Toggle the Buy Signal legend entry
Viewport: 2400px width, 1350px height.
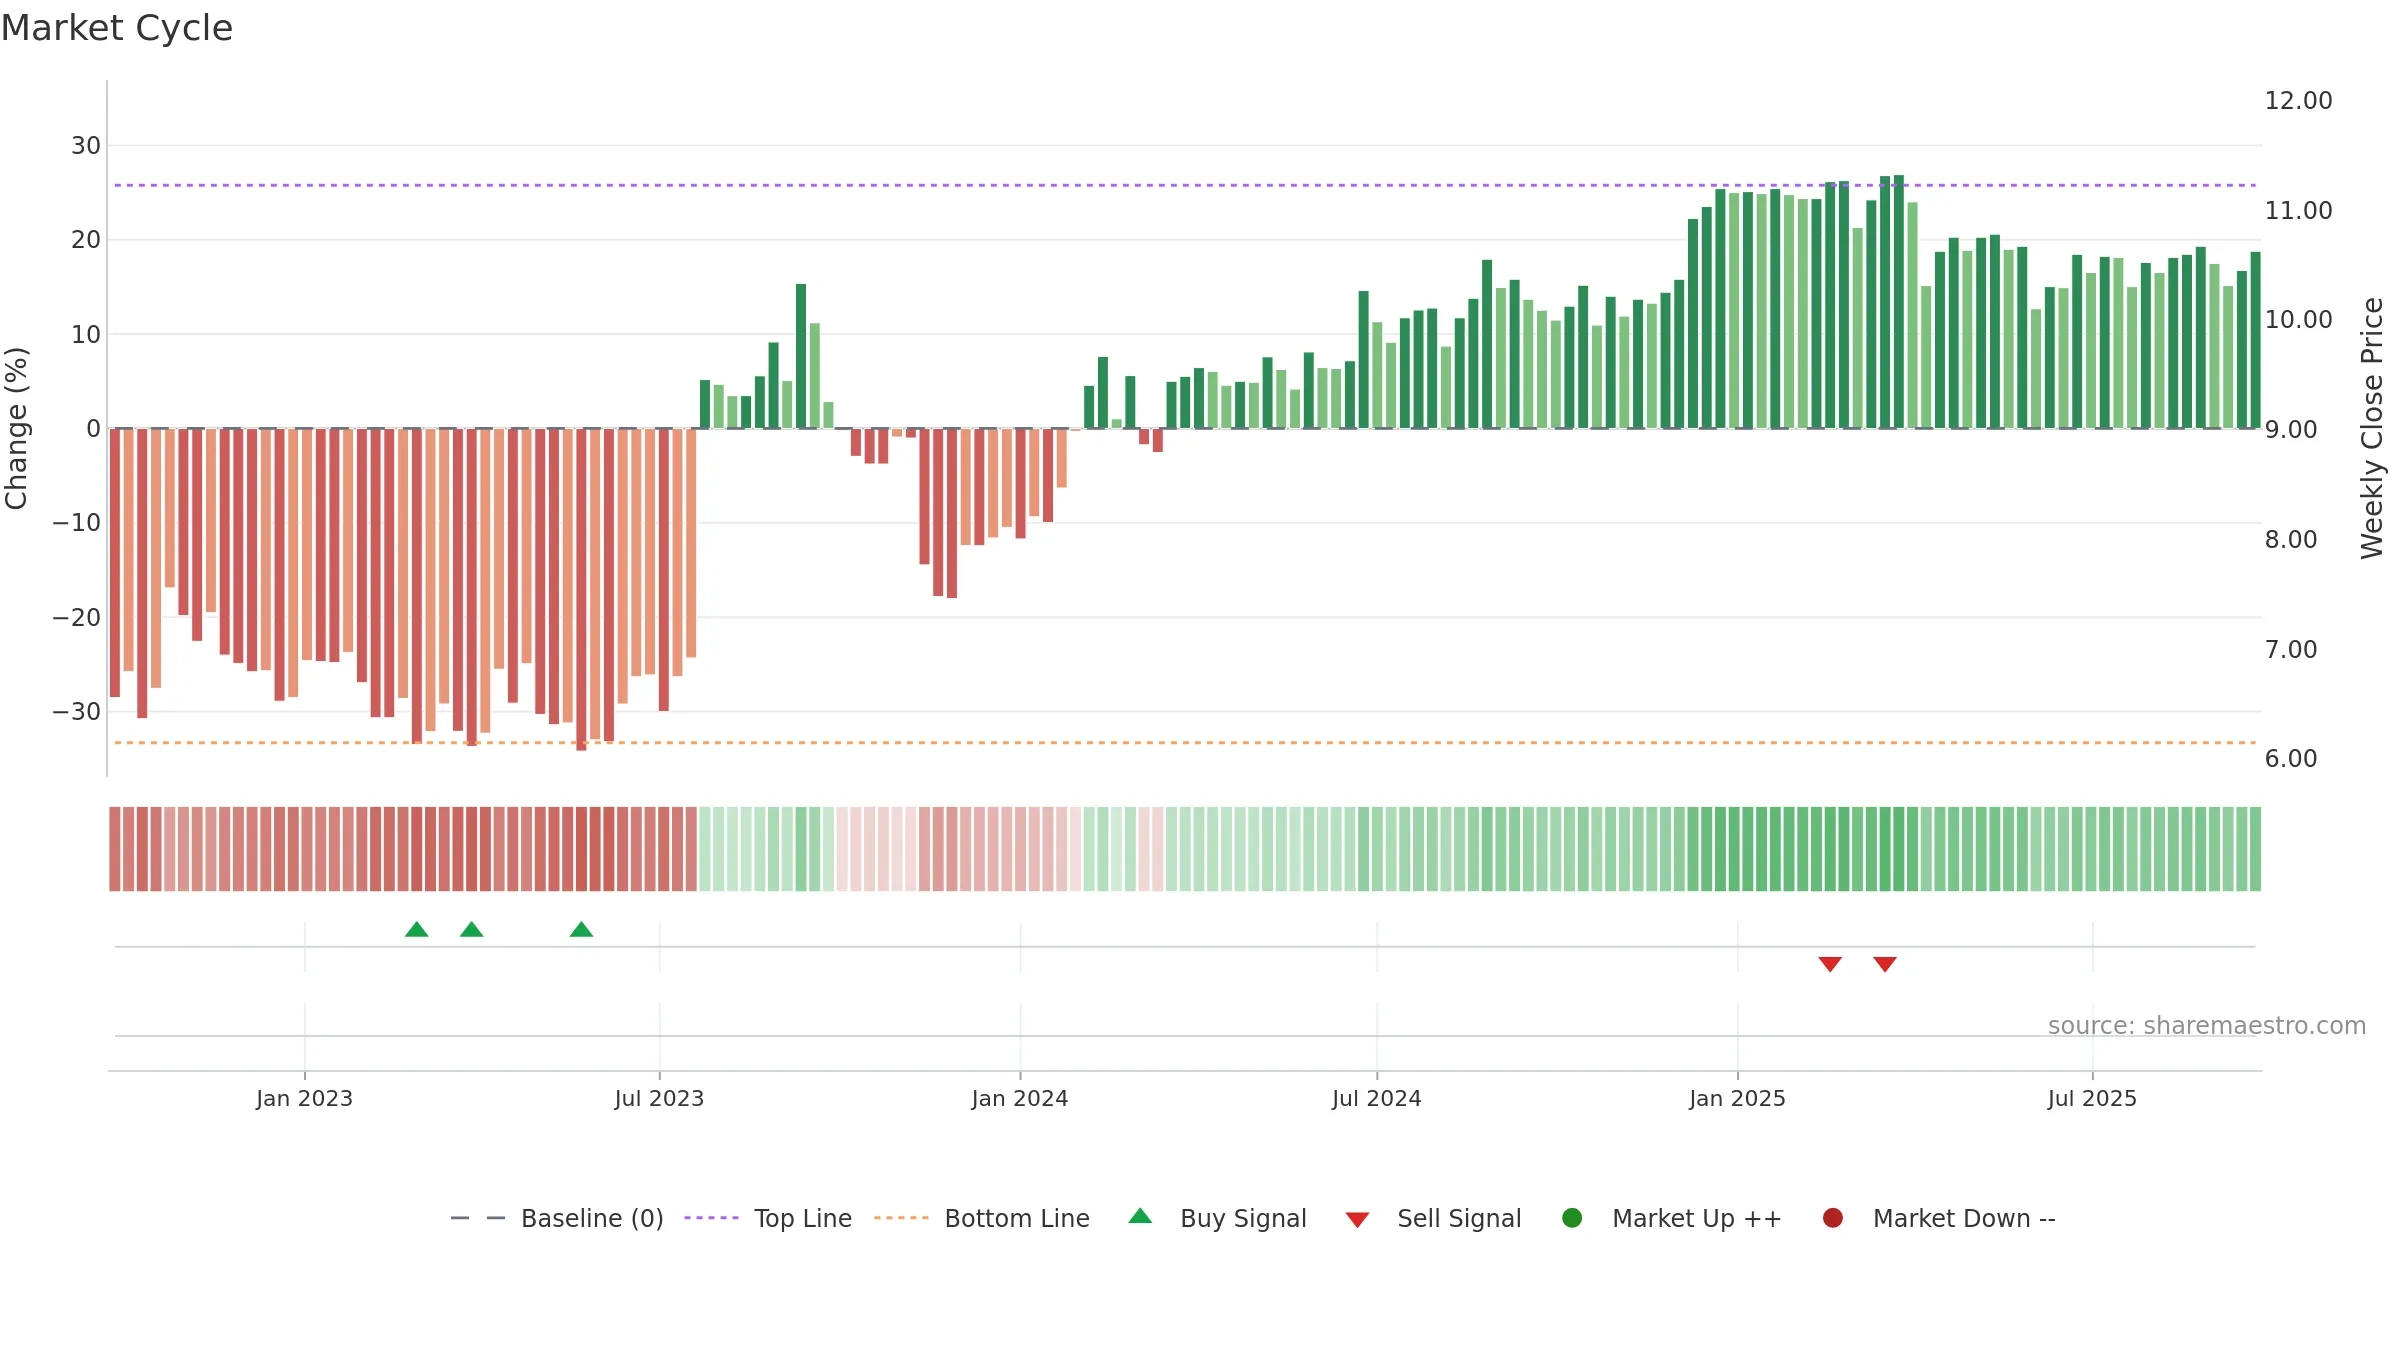tap(1217, 1218)
